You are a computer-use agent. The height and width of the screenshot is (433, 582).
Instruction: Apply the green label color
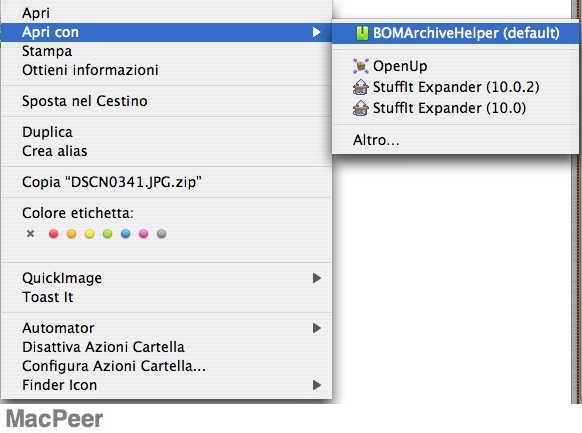coord(107,234)
